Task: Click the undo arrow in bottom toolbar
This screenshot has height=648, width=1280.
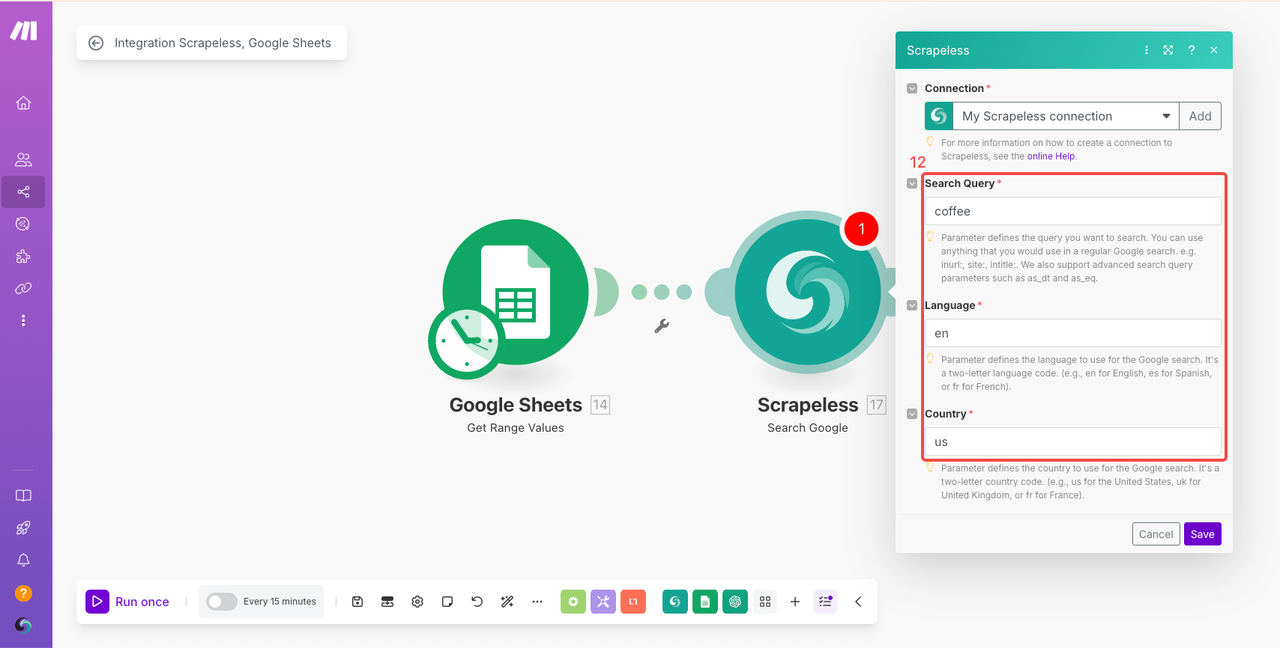Action: 477,602
